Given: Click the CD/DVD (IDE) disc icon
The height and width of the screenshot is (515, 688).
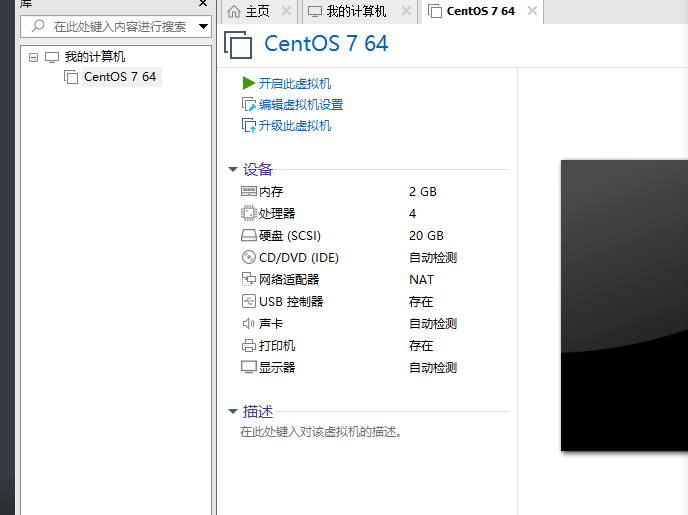Looking at the screenshot, I should click(249, 257).
